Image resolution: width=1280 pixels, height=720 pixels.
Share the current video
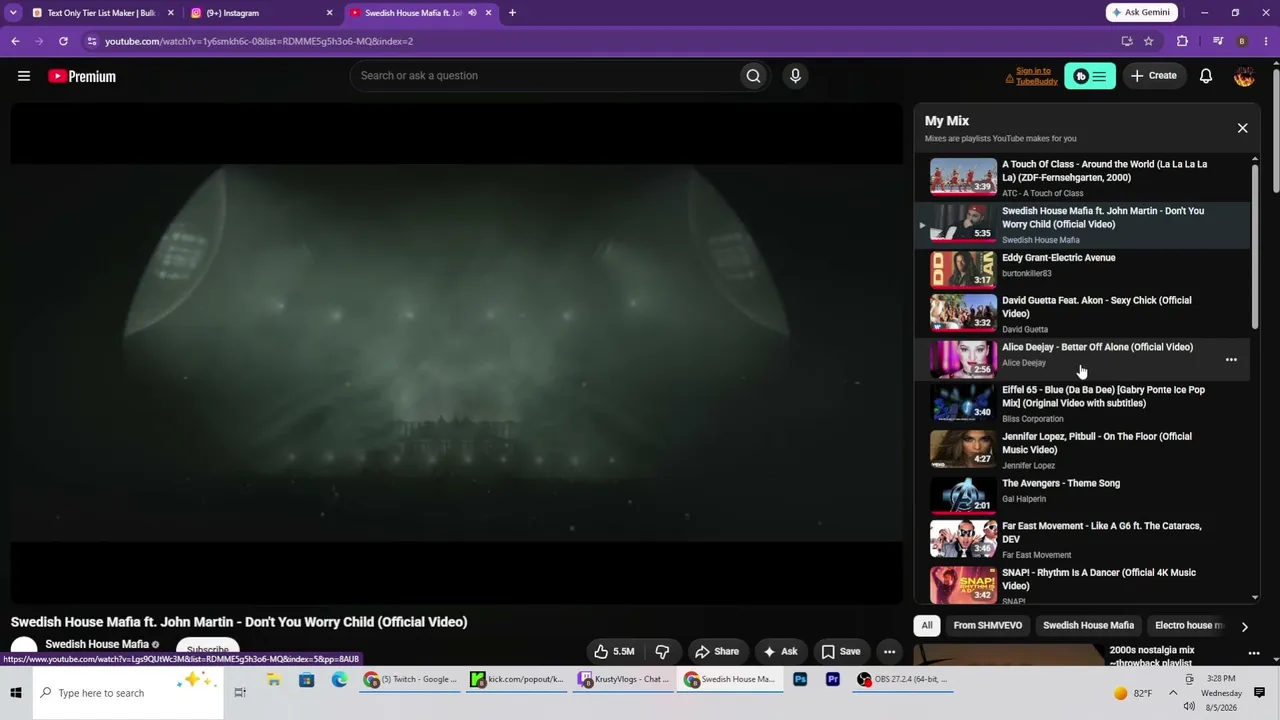(x=717, y=651)
